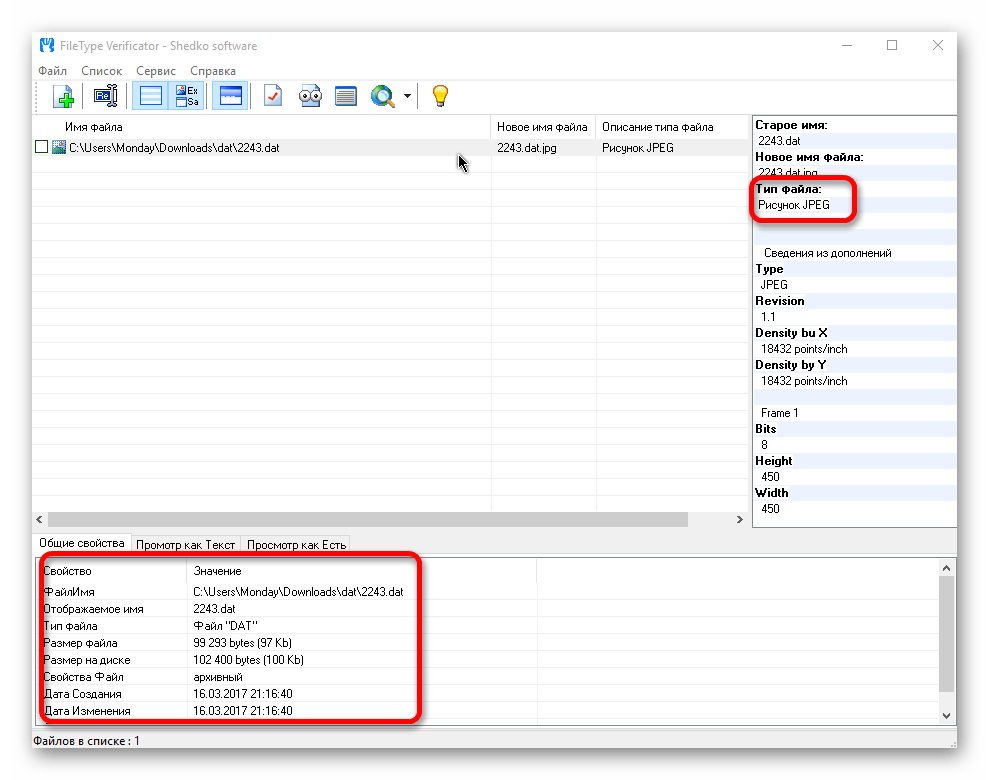Toggle the list view toolbar button
The image size is (989, 780).
click(151, 96)
